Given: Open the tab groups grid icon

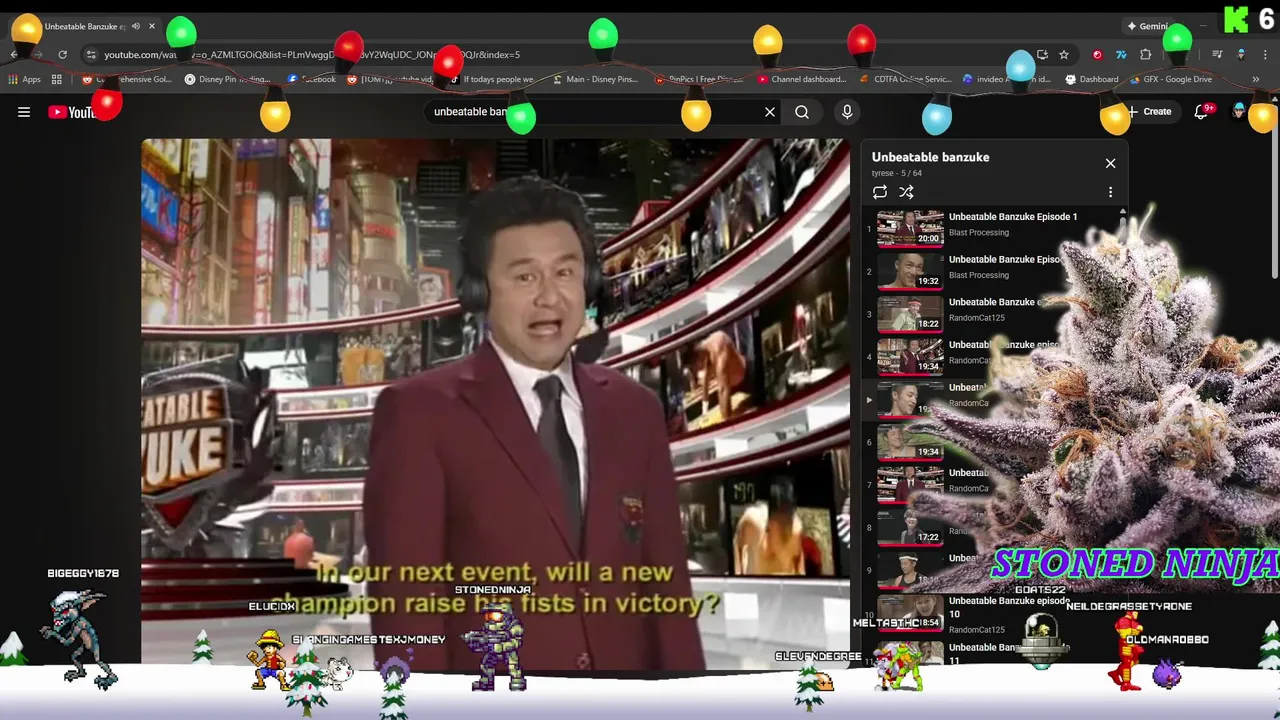Looking at the screenshot, I should coord(57,79).
